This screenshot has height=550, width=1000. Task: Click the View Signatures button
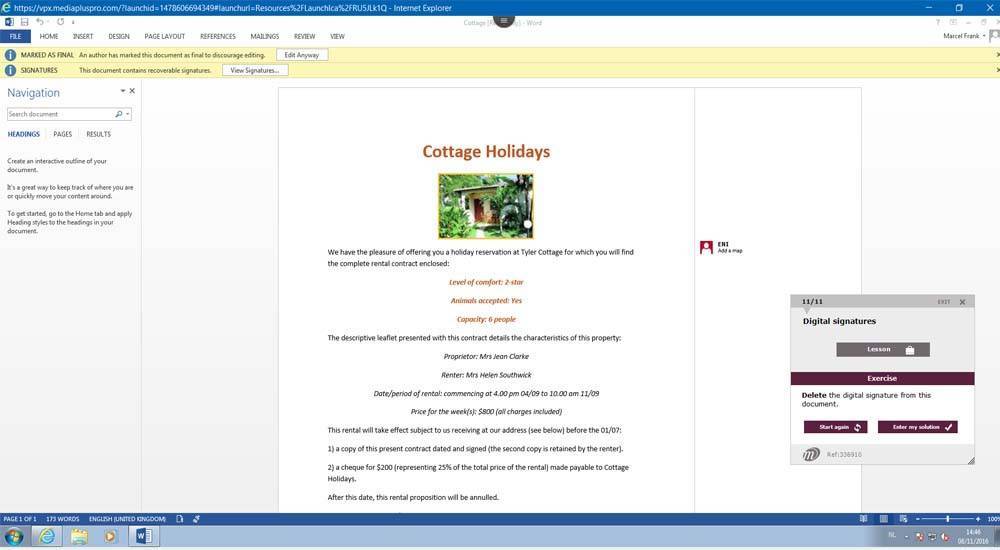click(255, 70)
